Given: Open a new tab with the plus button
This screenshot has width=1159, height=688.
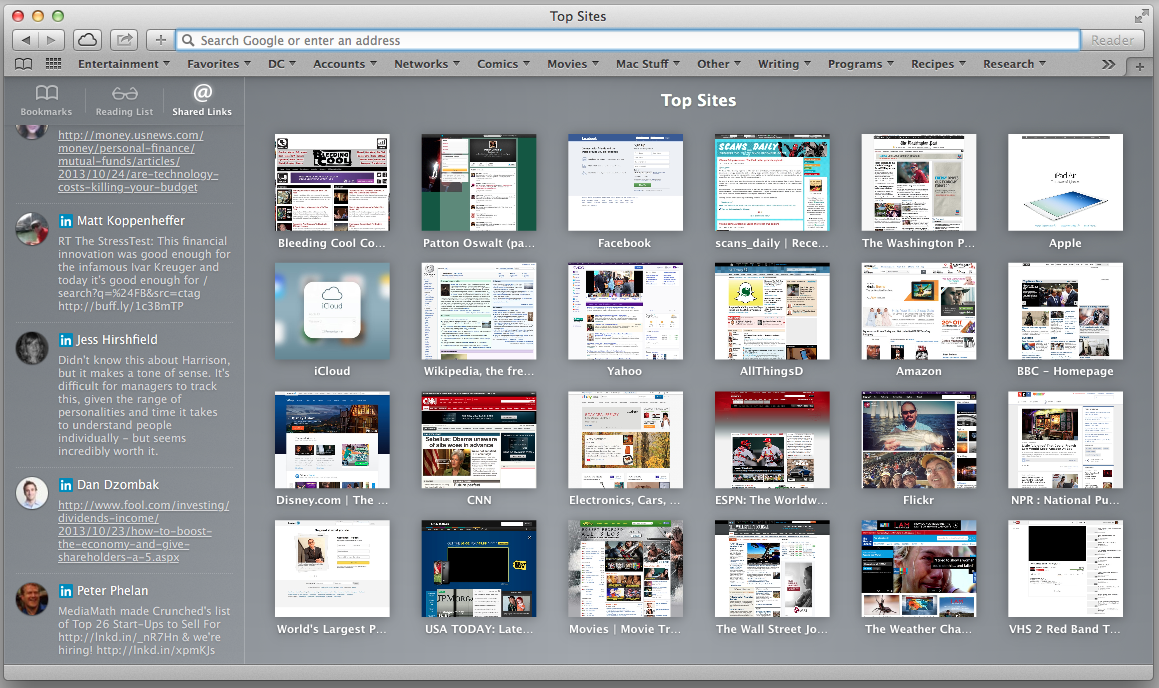Looking at the screenshot, I should 1139,67.
